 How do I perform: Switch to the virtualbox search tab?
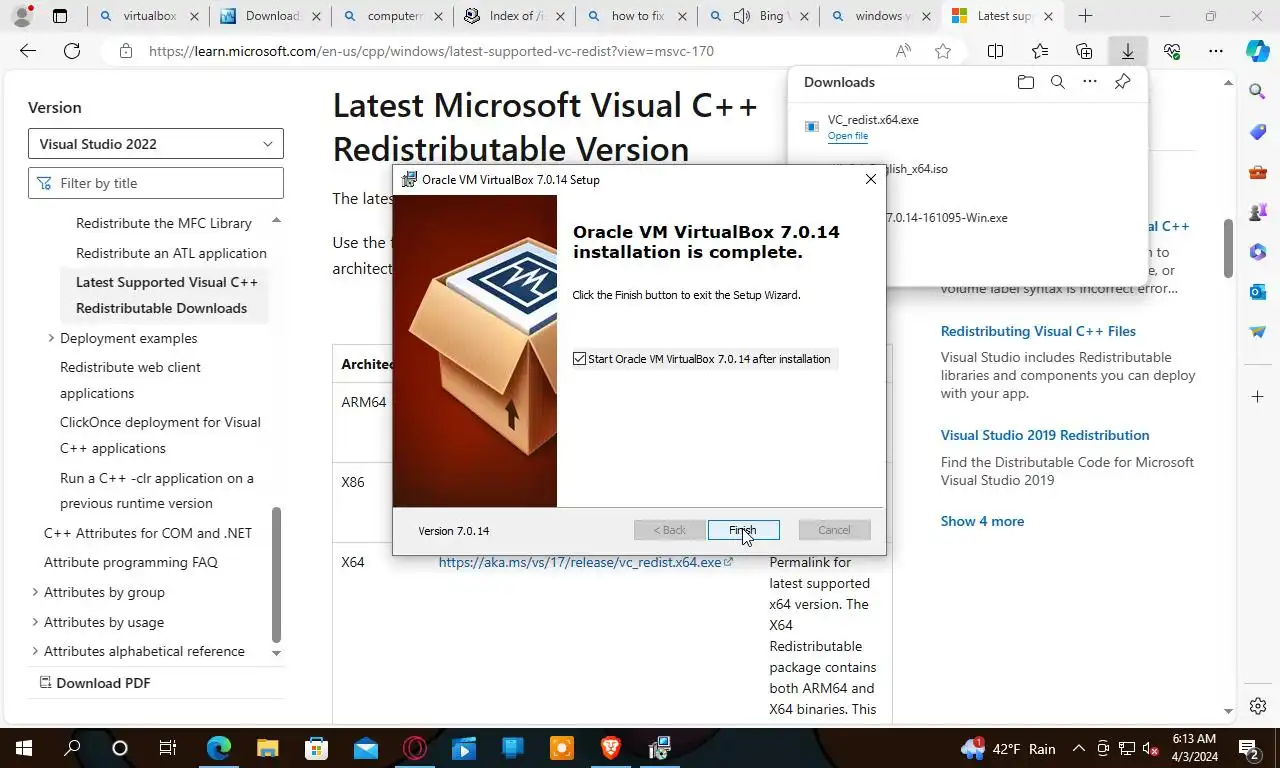pos(149,16)
